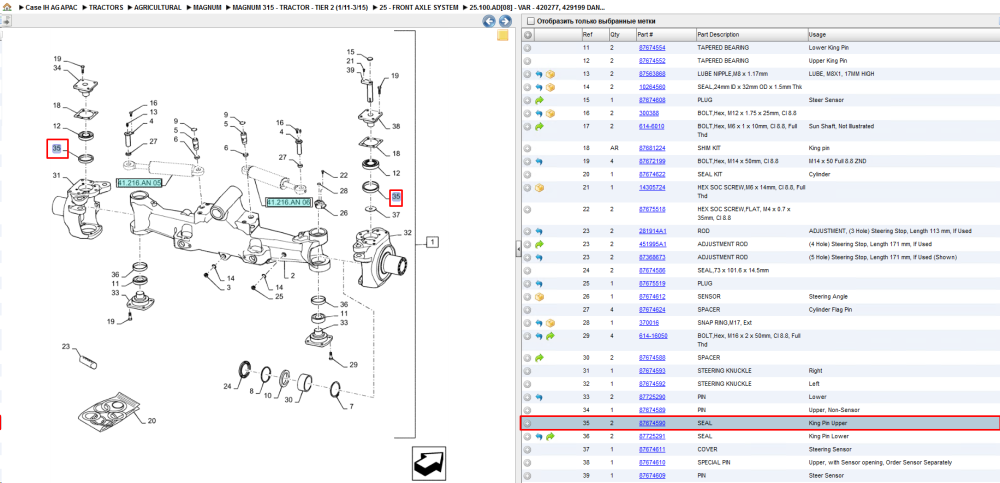
Task: Open box icon on SNAP RING ref 28
Action: 550,323
